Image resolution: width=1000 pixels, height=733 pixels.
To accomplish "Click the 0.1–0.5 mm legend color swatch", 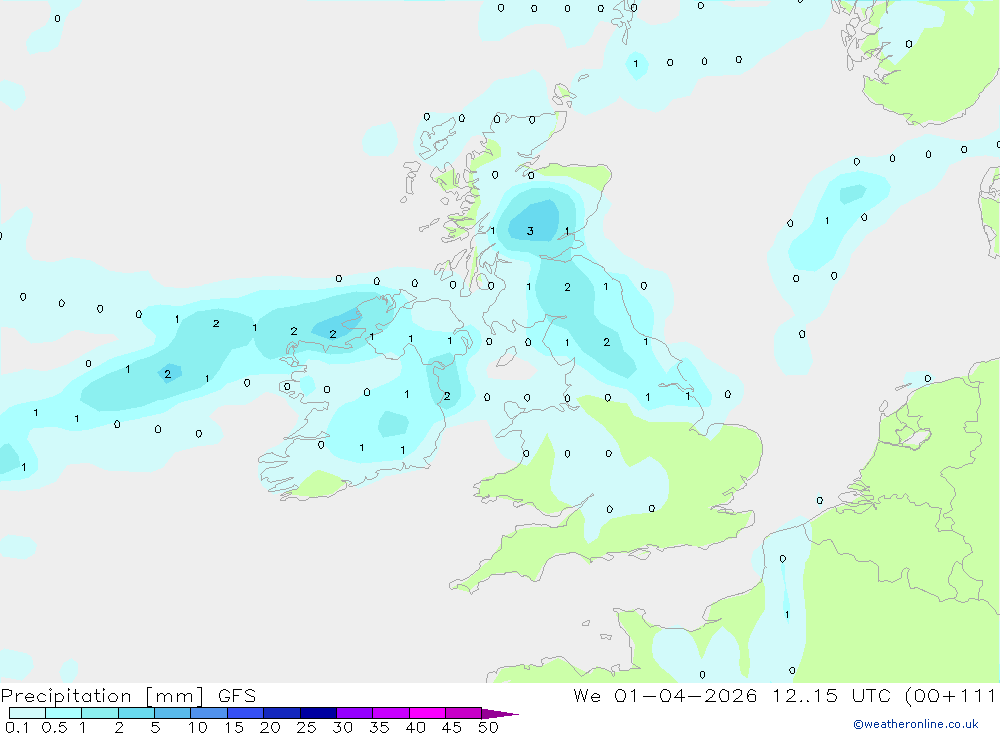I will point(27,713).
